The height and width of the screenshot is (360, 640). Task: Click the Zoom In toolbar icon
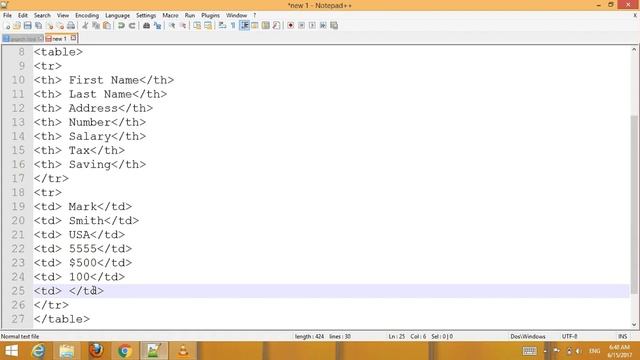click(x=172, y=25)
